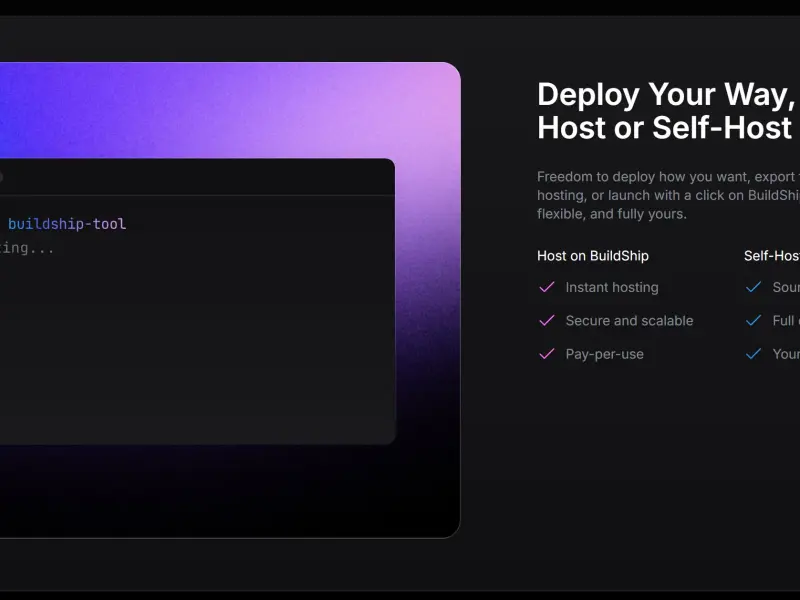This screenshot has width=800, height=600.
Task: Click the blue checkmark beside the "Full" item
Action: pos(753,320)
